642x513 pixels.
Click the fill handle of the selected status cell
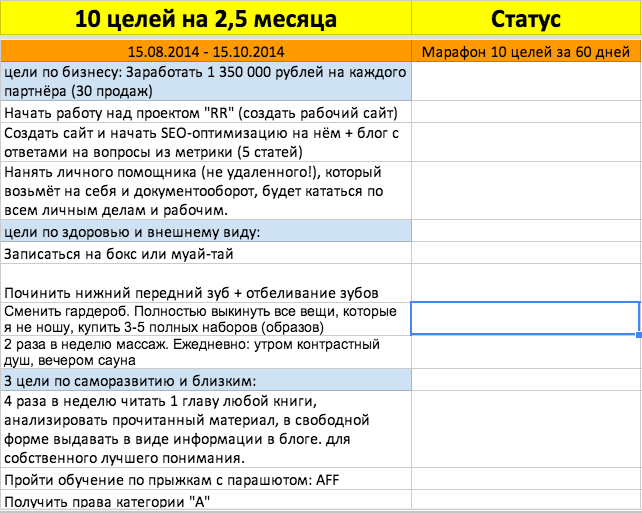tap(639, 334)
